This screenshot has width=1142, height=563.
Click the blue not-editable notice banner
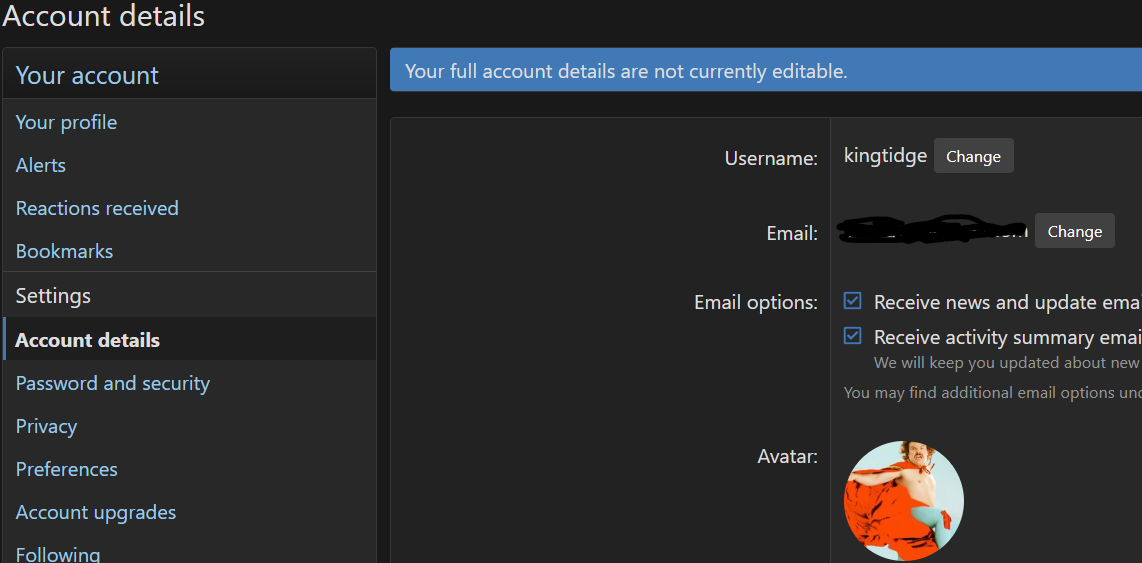coord(765,71)
